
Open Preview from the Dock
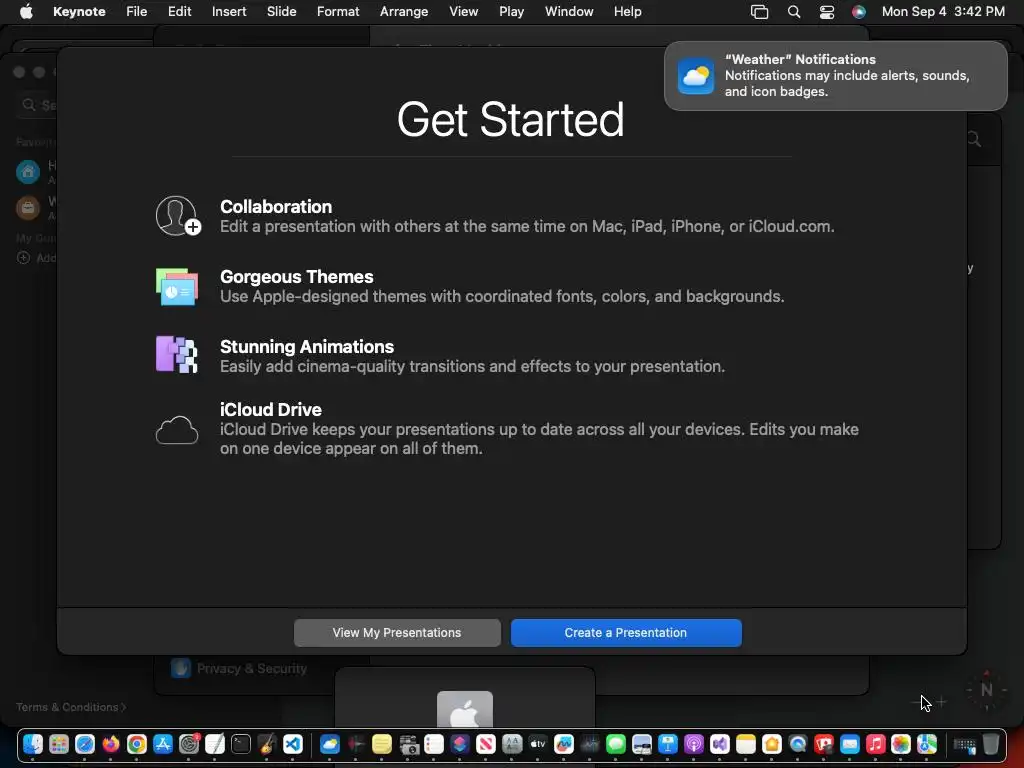point(642,744)
